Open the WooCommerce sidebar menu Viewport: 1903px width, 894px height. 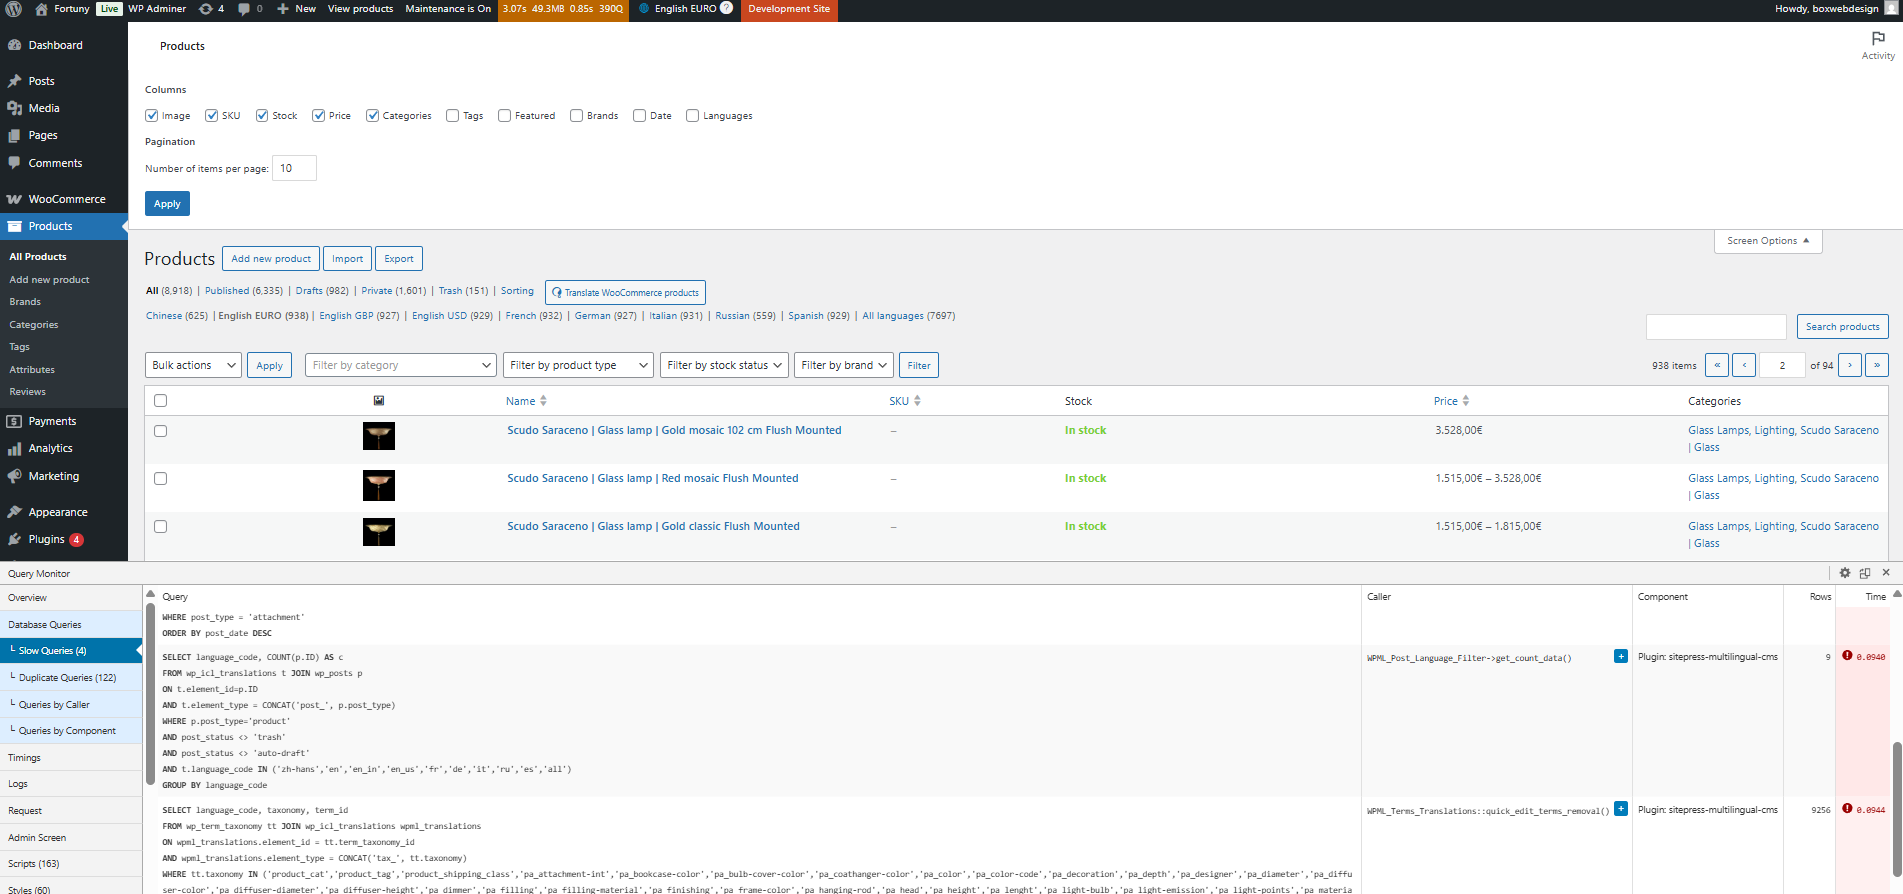click(66, 199)
